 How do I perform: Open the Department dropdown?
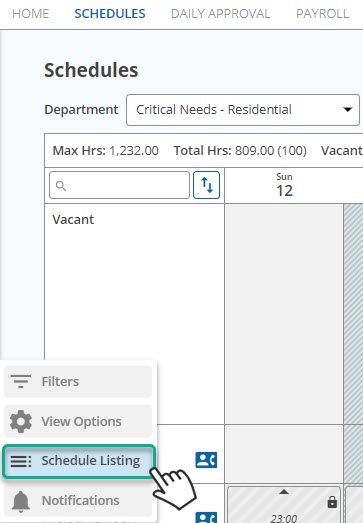click(x=243, y=110)
